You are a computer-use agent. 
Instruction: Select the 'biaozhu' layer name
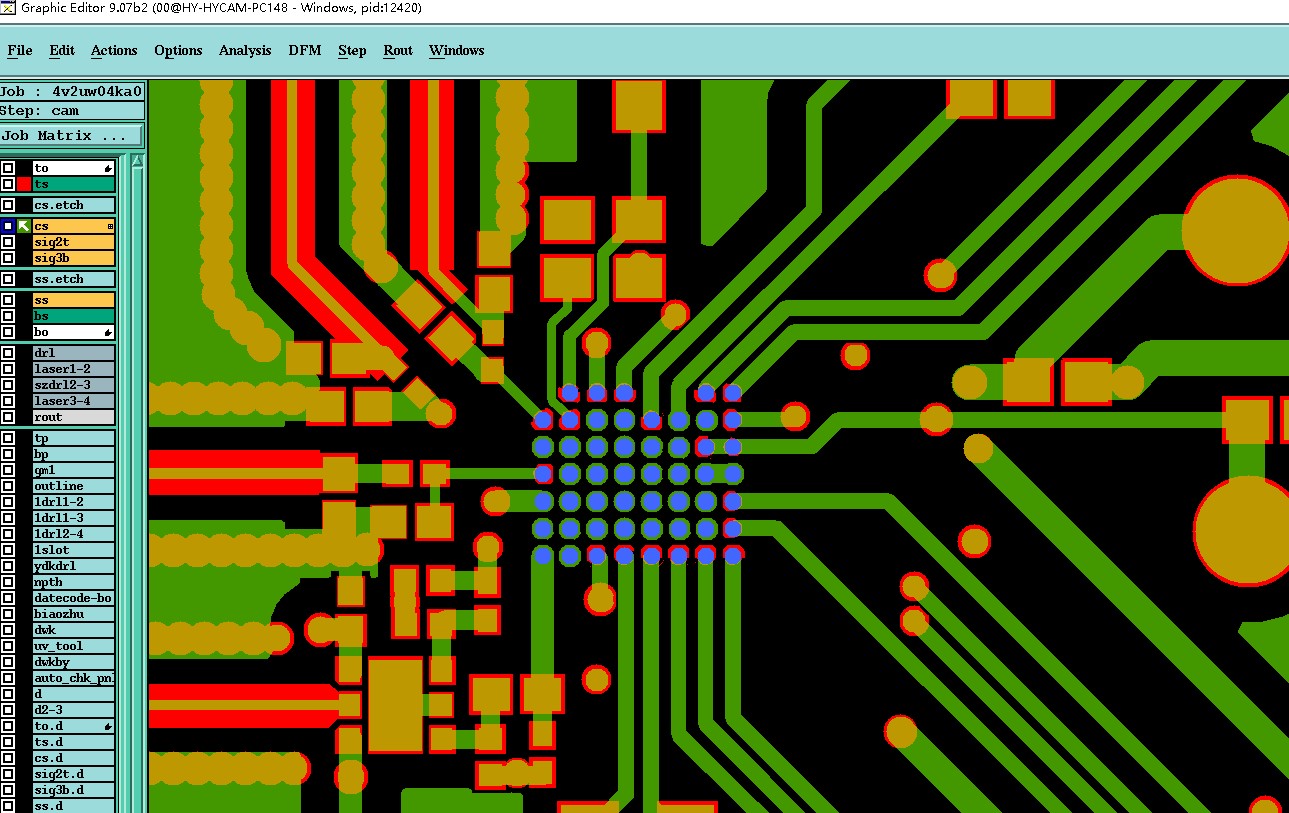[x=74, y=614]
